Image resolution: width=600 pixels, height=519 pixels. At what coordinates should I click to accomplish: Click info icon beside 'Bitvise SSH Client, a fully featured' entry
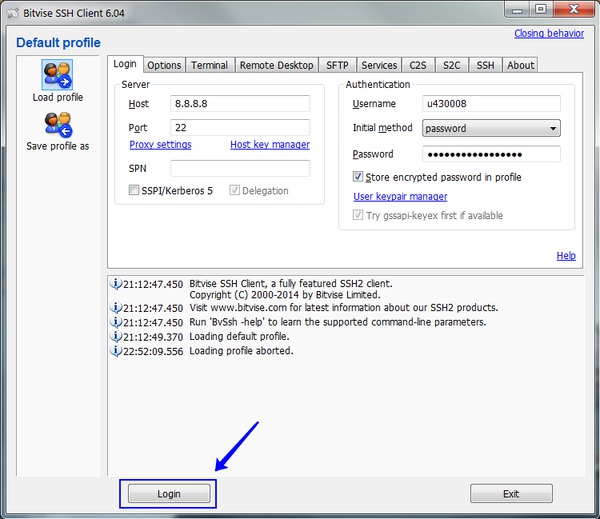116,284
